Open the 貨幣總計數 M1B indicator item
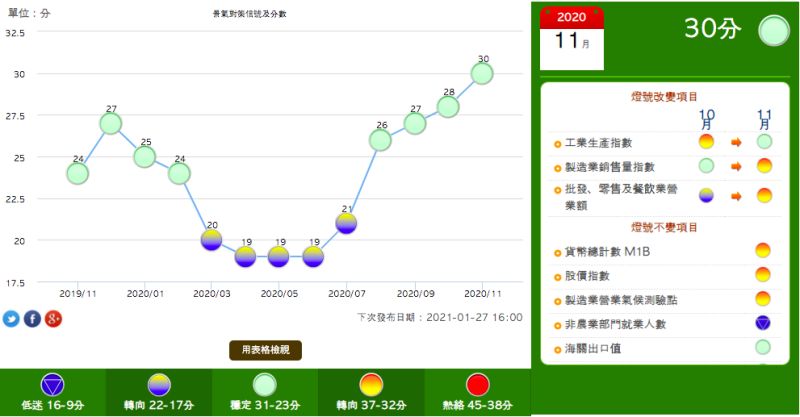Viewport: 800px width, 417px height. pos(607,252)
